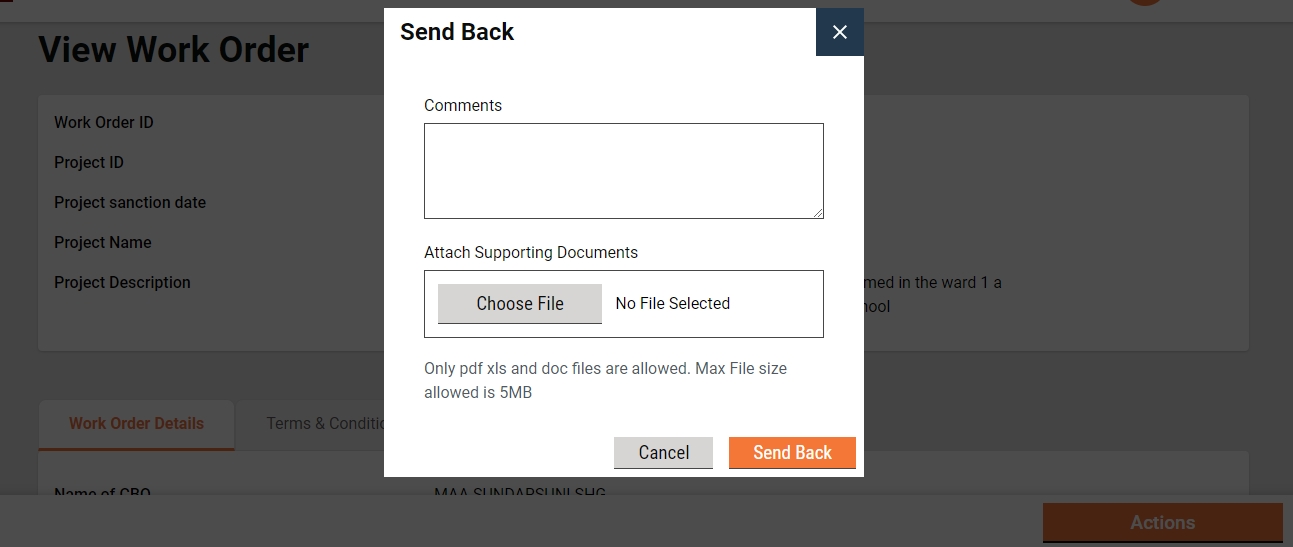
Task: Close the Send Back dialog with X
Action: click(x=840, y=32)
